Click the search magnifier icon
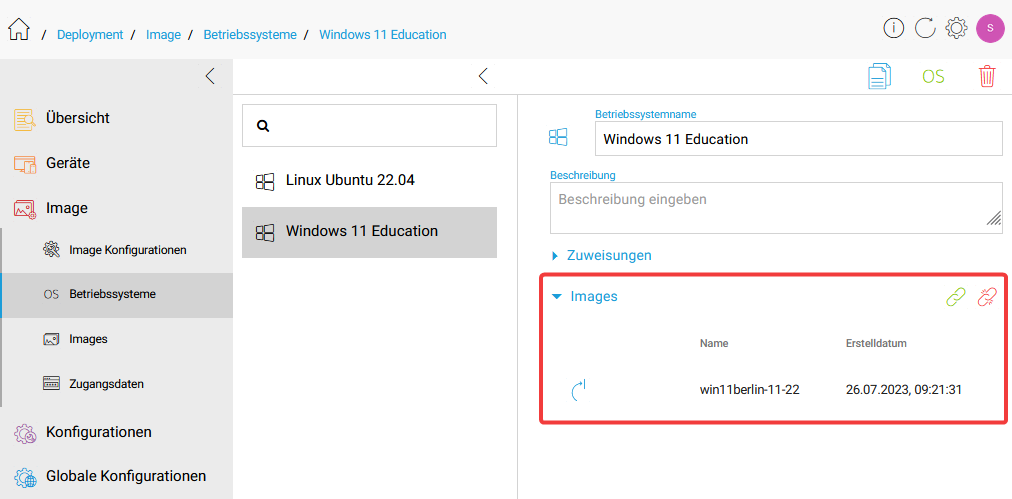The image size is (1012, 499). point(263,126)
